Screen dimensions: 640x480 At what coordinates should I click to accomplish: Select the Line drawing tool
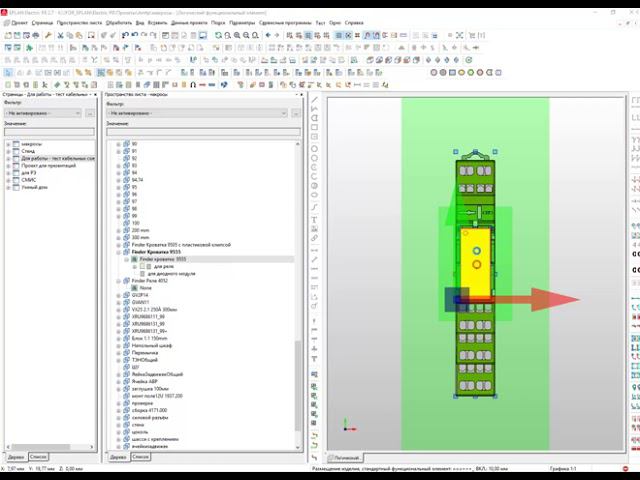[x=314, y=100]
